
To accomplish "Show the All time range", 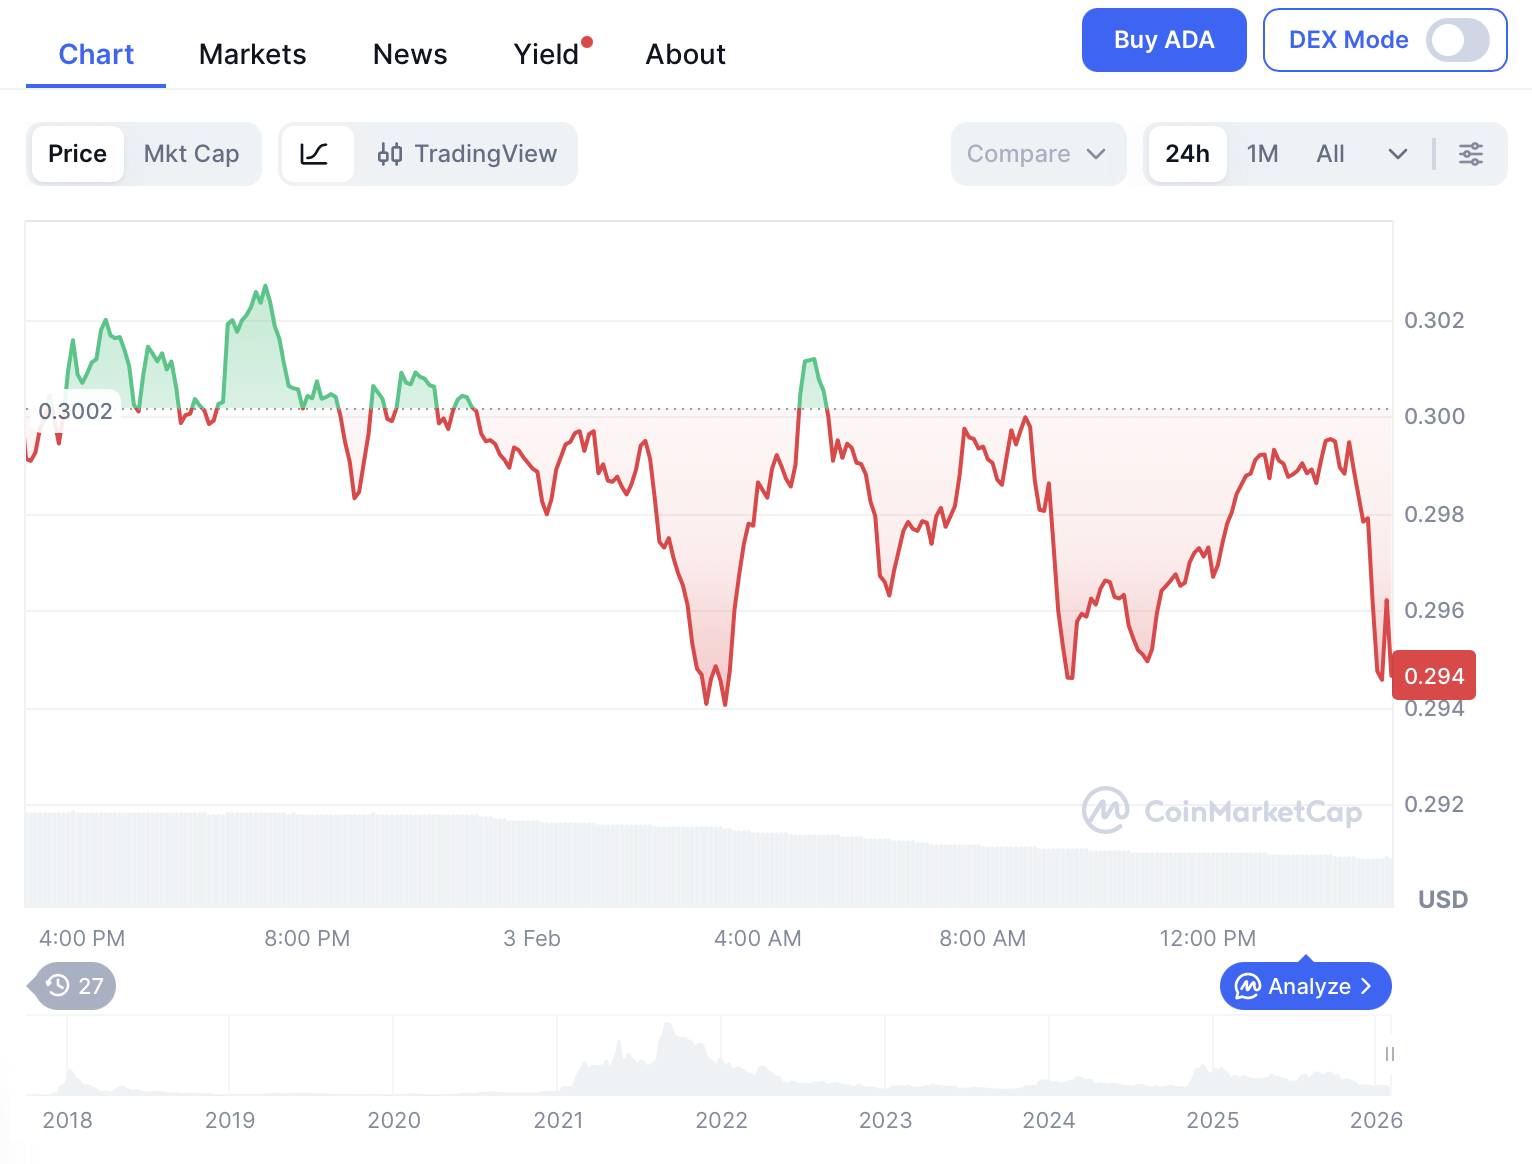I will point(1330,154).
